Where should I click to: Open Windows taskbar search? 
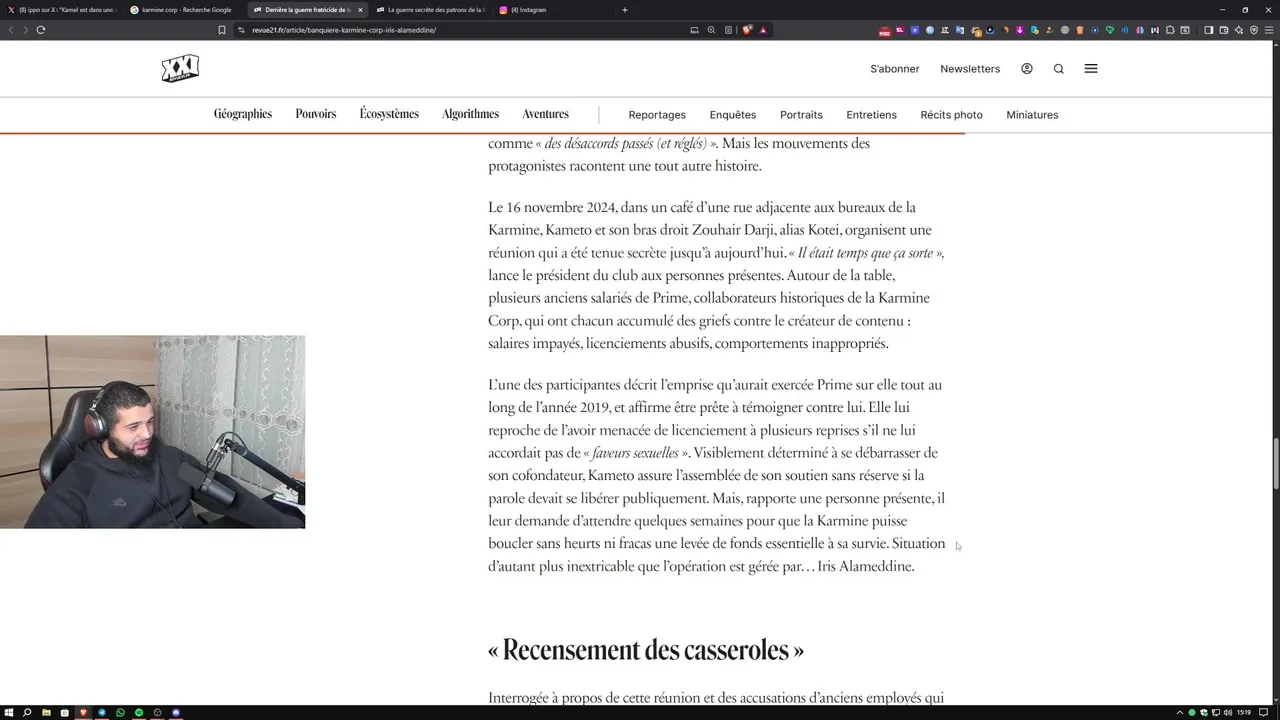coord(27,712)
